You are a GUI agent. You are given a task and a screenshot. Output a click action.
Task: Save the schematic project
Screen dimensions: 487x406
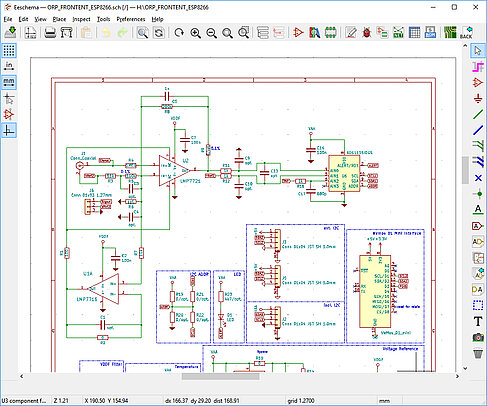click(11, 33)
